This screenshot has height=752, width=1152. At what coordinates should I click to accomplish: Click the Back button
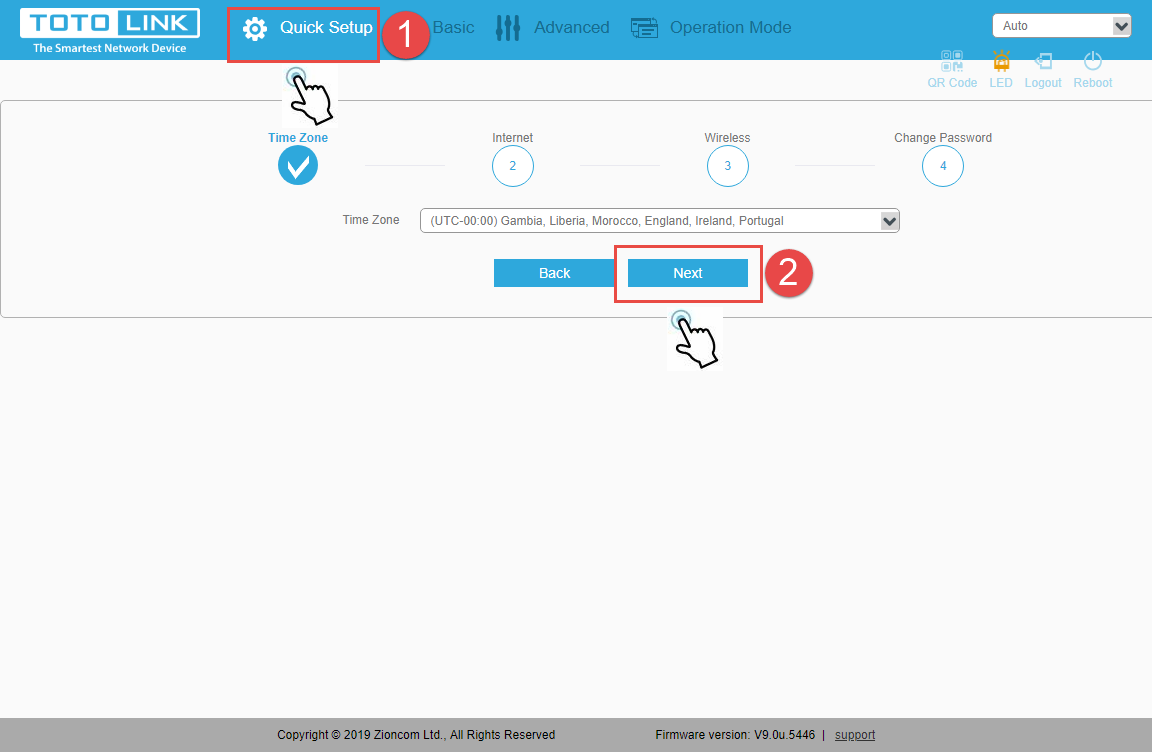pos(554,273)
